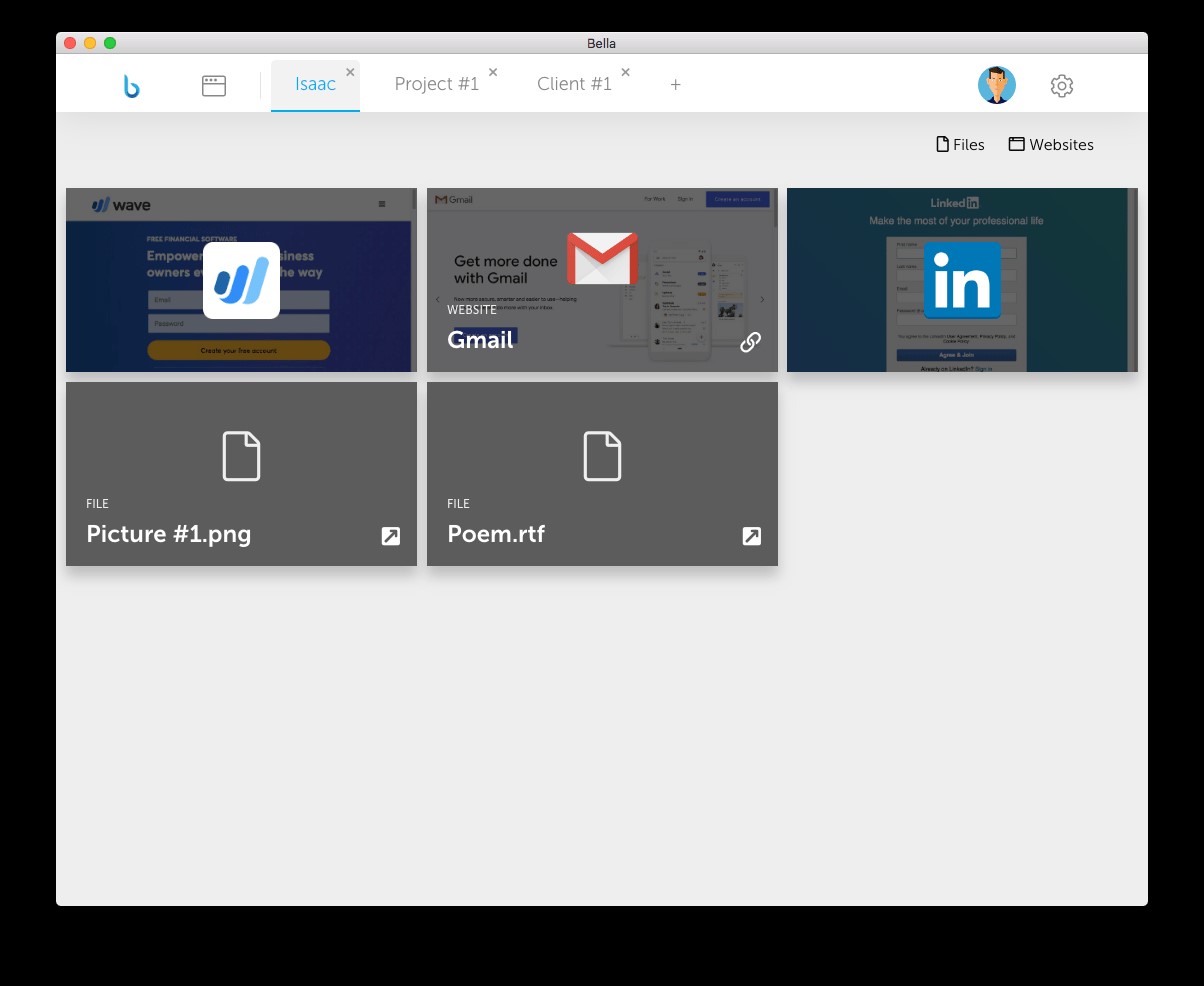Close the Project #1 tab
This screenshot has height=986, width=1204.
point(493,72)
